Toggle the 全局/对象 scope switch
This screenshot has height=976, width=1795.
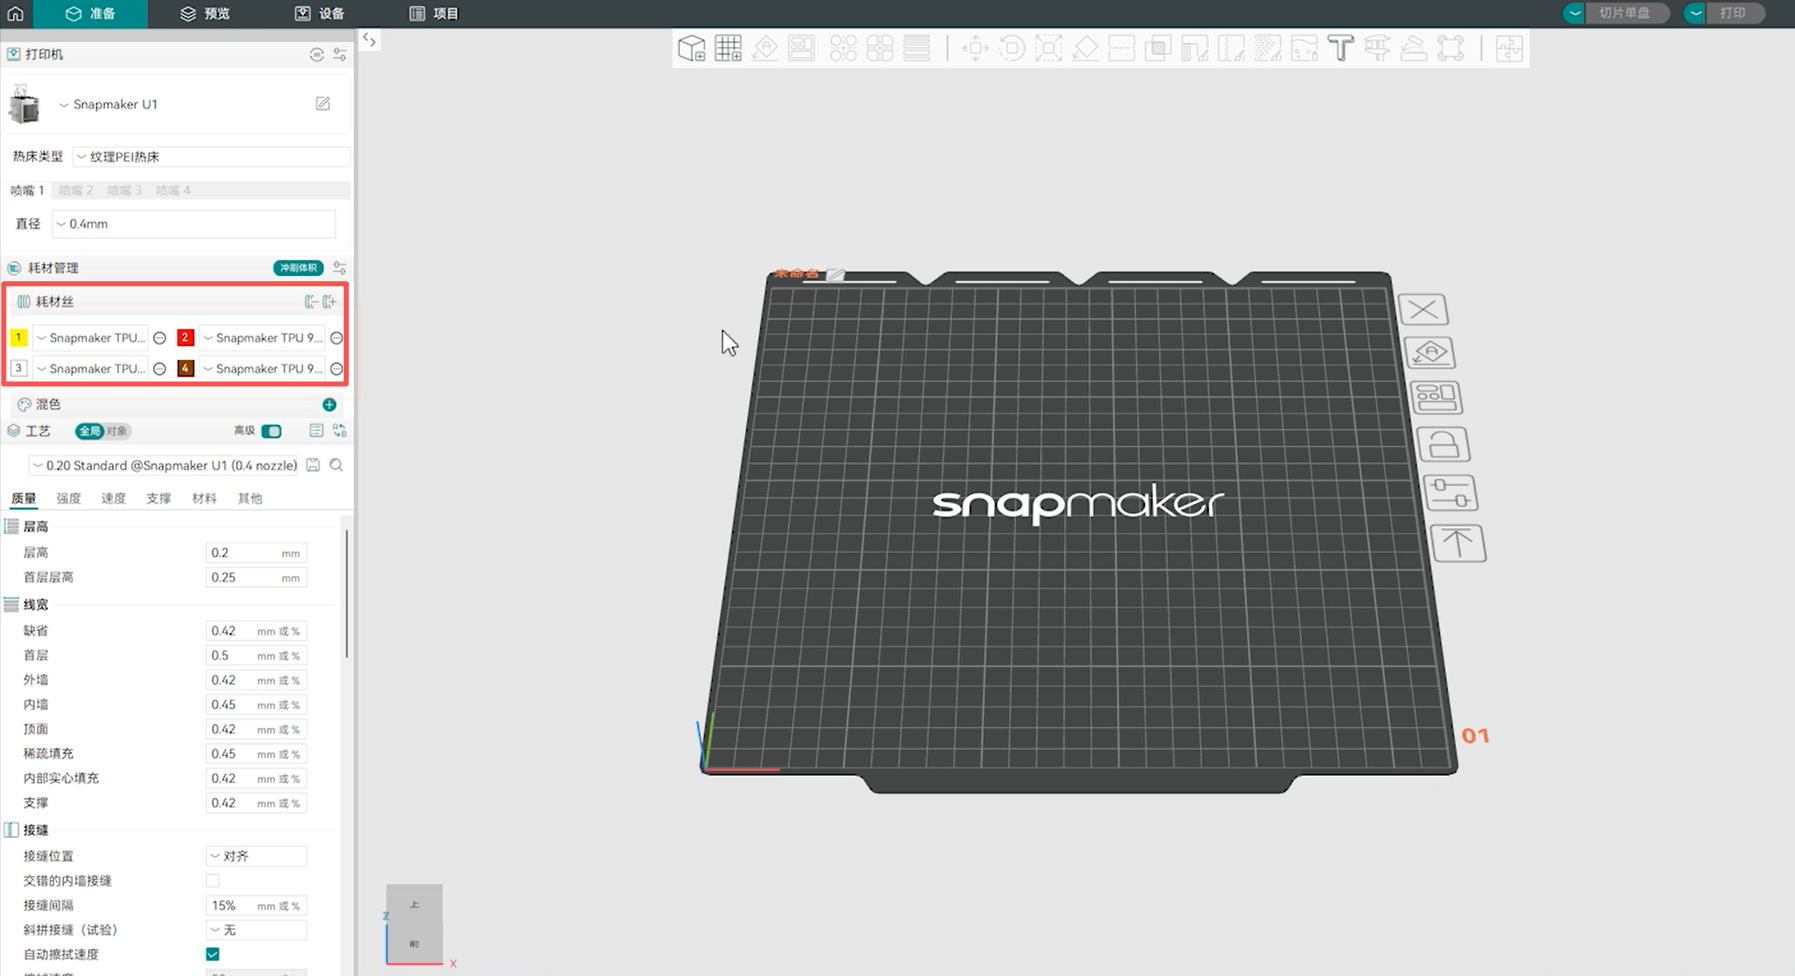(103, 431)
